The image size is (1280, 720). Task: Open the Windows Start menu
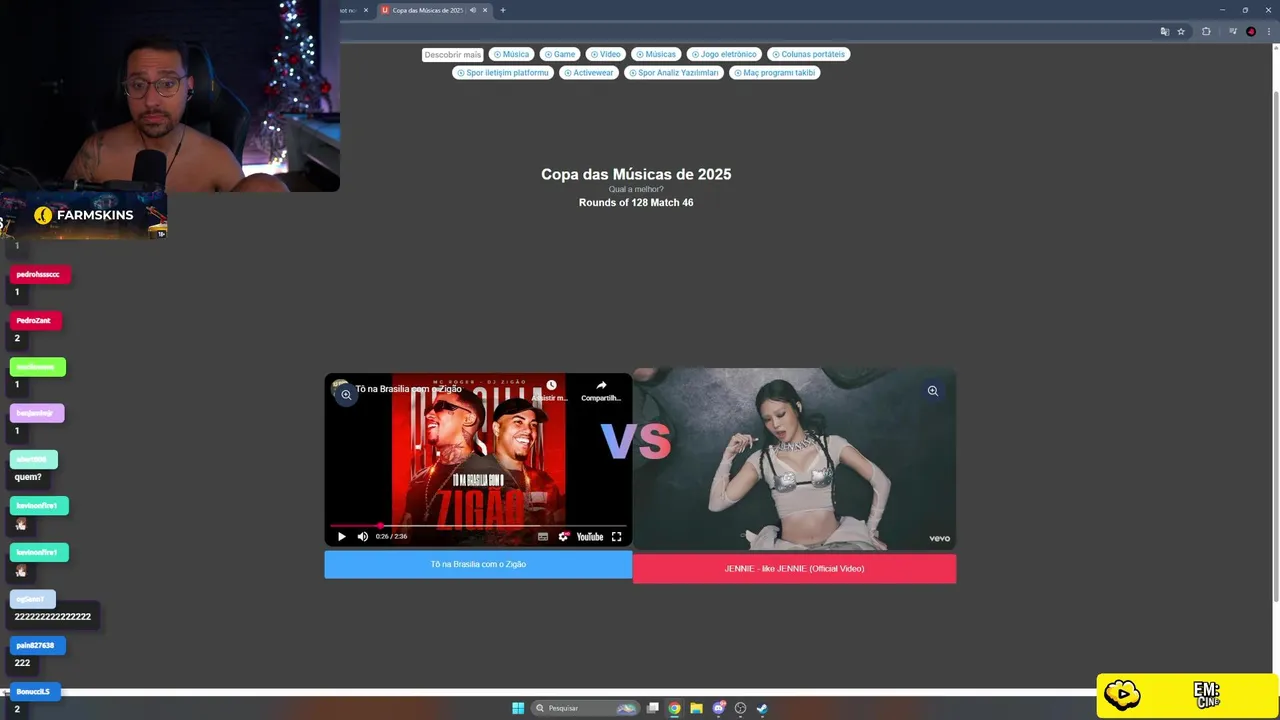518,708
